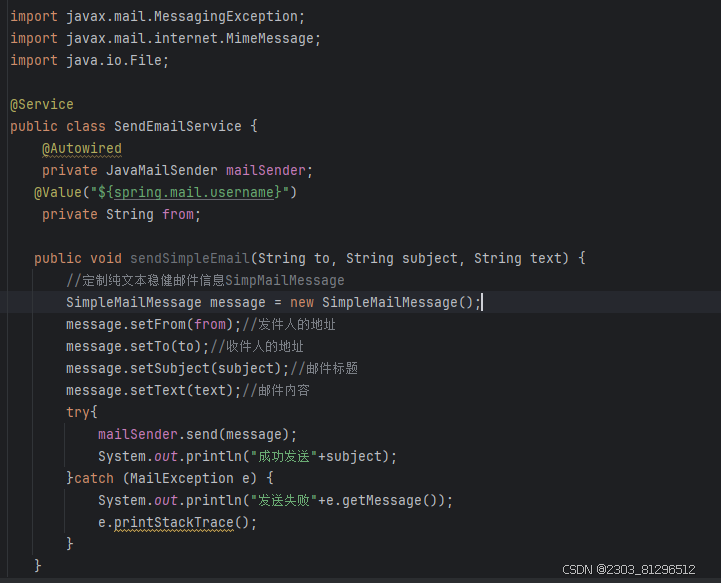Click the 'String subject' parameter
This screenshot has height=583, width=721.
point(402,258)
